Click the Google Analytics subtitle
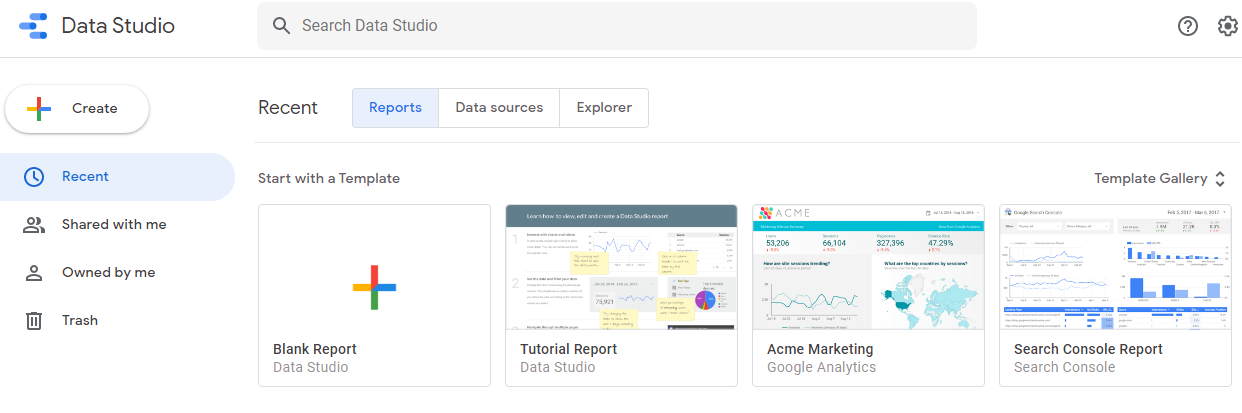Image resolution: width=1242 pixels, height=413 pixels. 822,367
